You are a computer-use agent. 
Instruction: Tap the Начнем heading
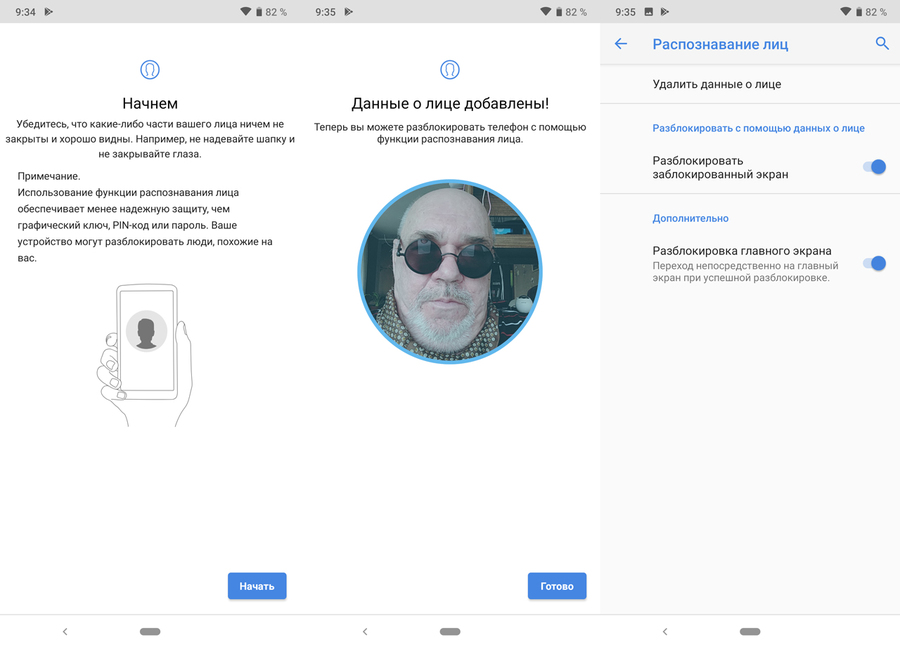point(150,103)
